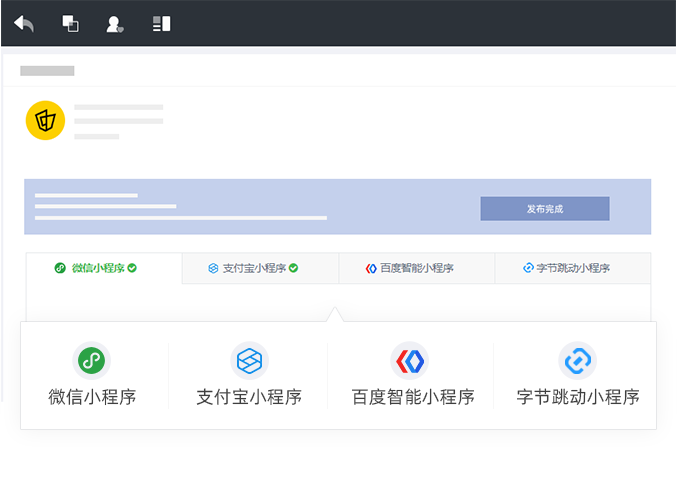Click the large green 微信小程序 icon
The width and height of the screenshot is (677, 487).
click(x=92, y=359)
